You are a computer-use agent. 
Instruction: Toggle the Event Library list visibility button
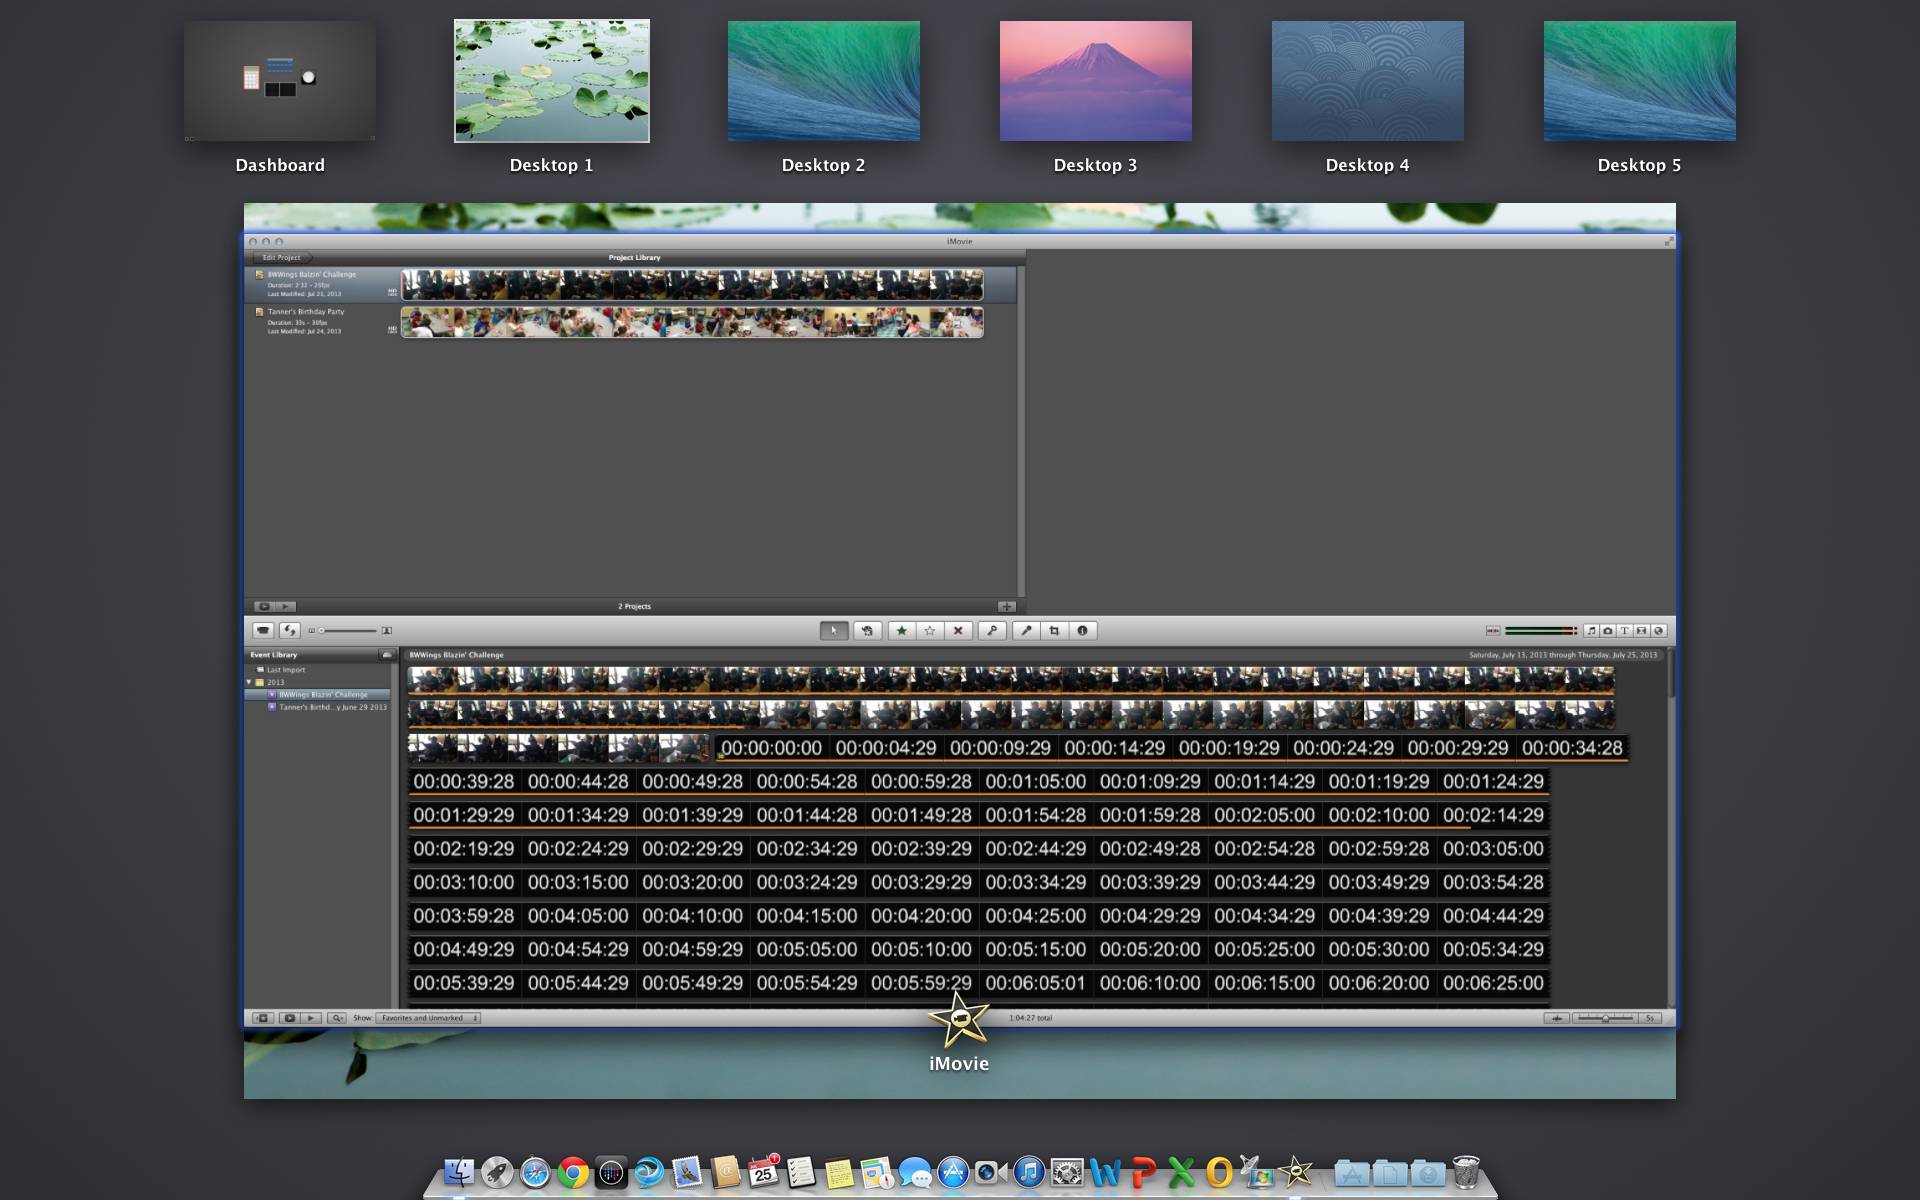pos(263,1018)
